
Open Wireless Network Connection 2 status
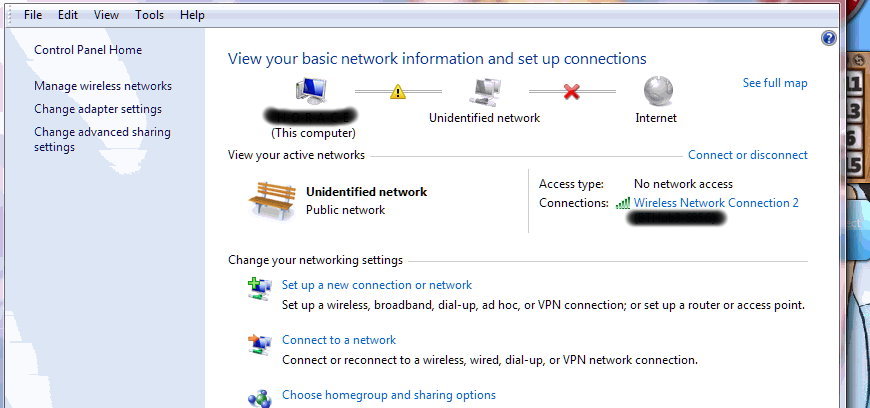click(716, 203)
